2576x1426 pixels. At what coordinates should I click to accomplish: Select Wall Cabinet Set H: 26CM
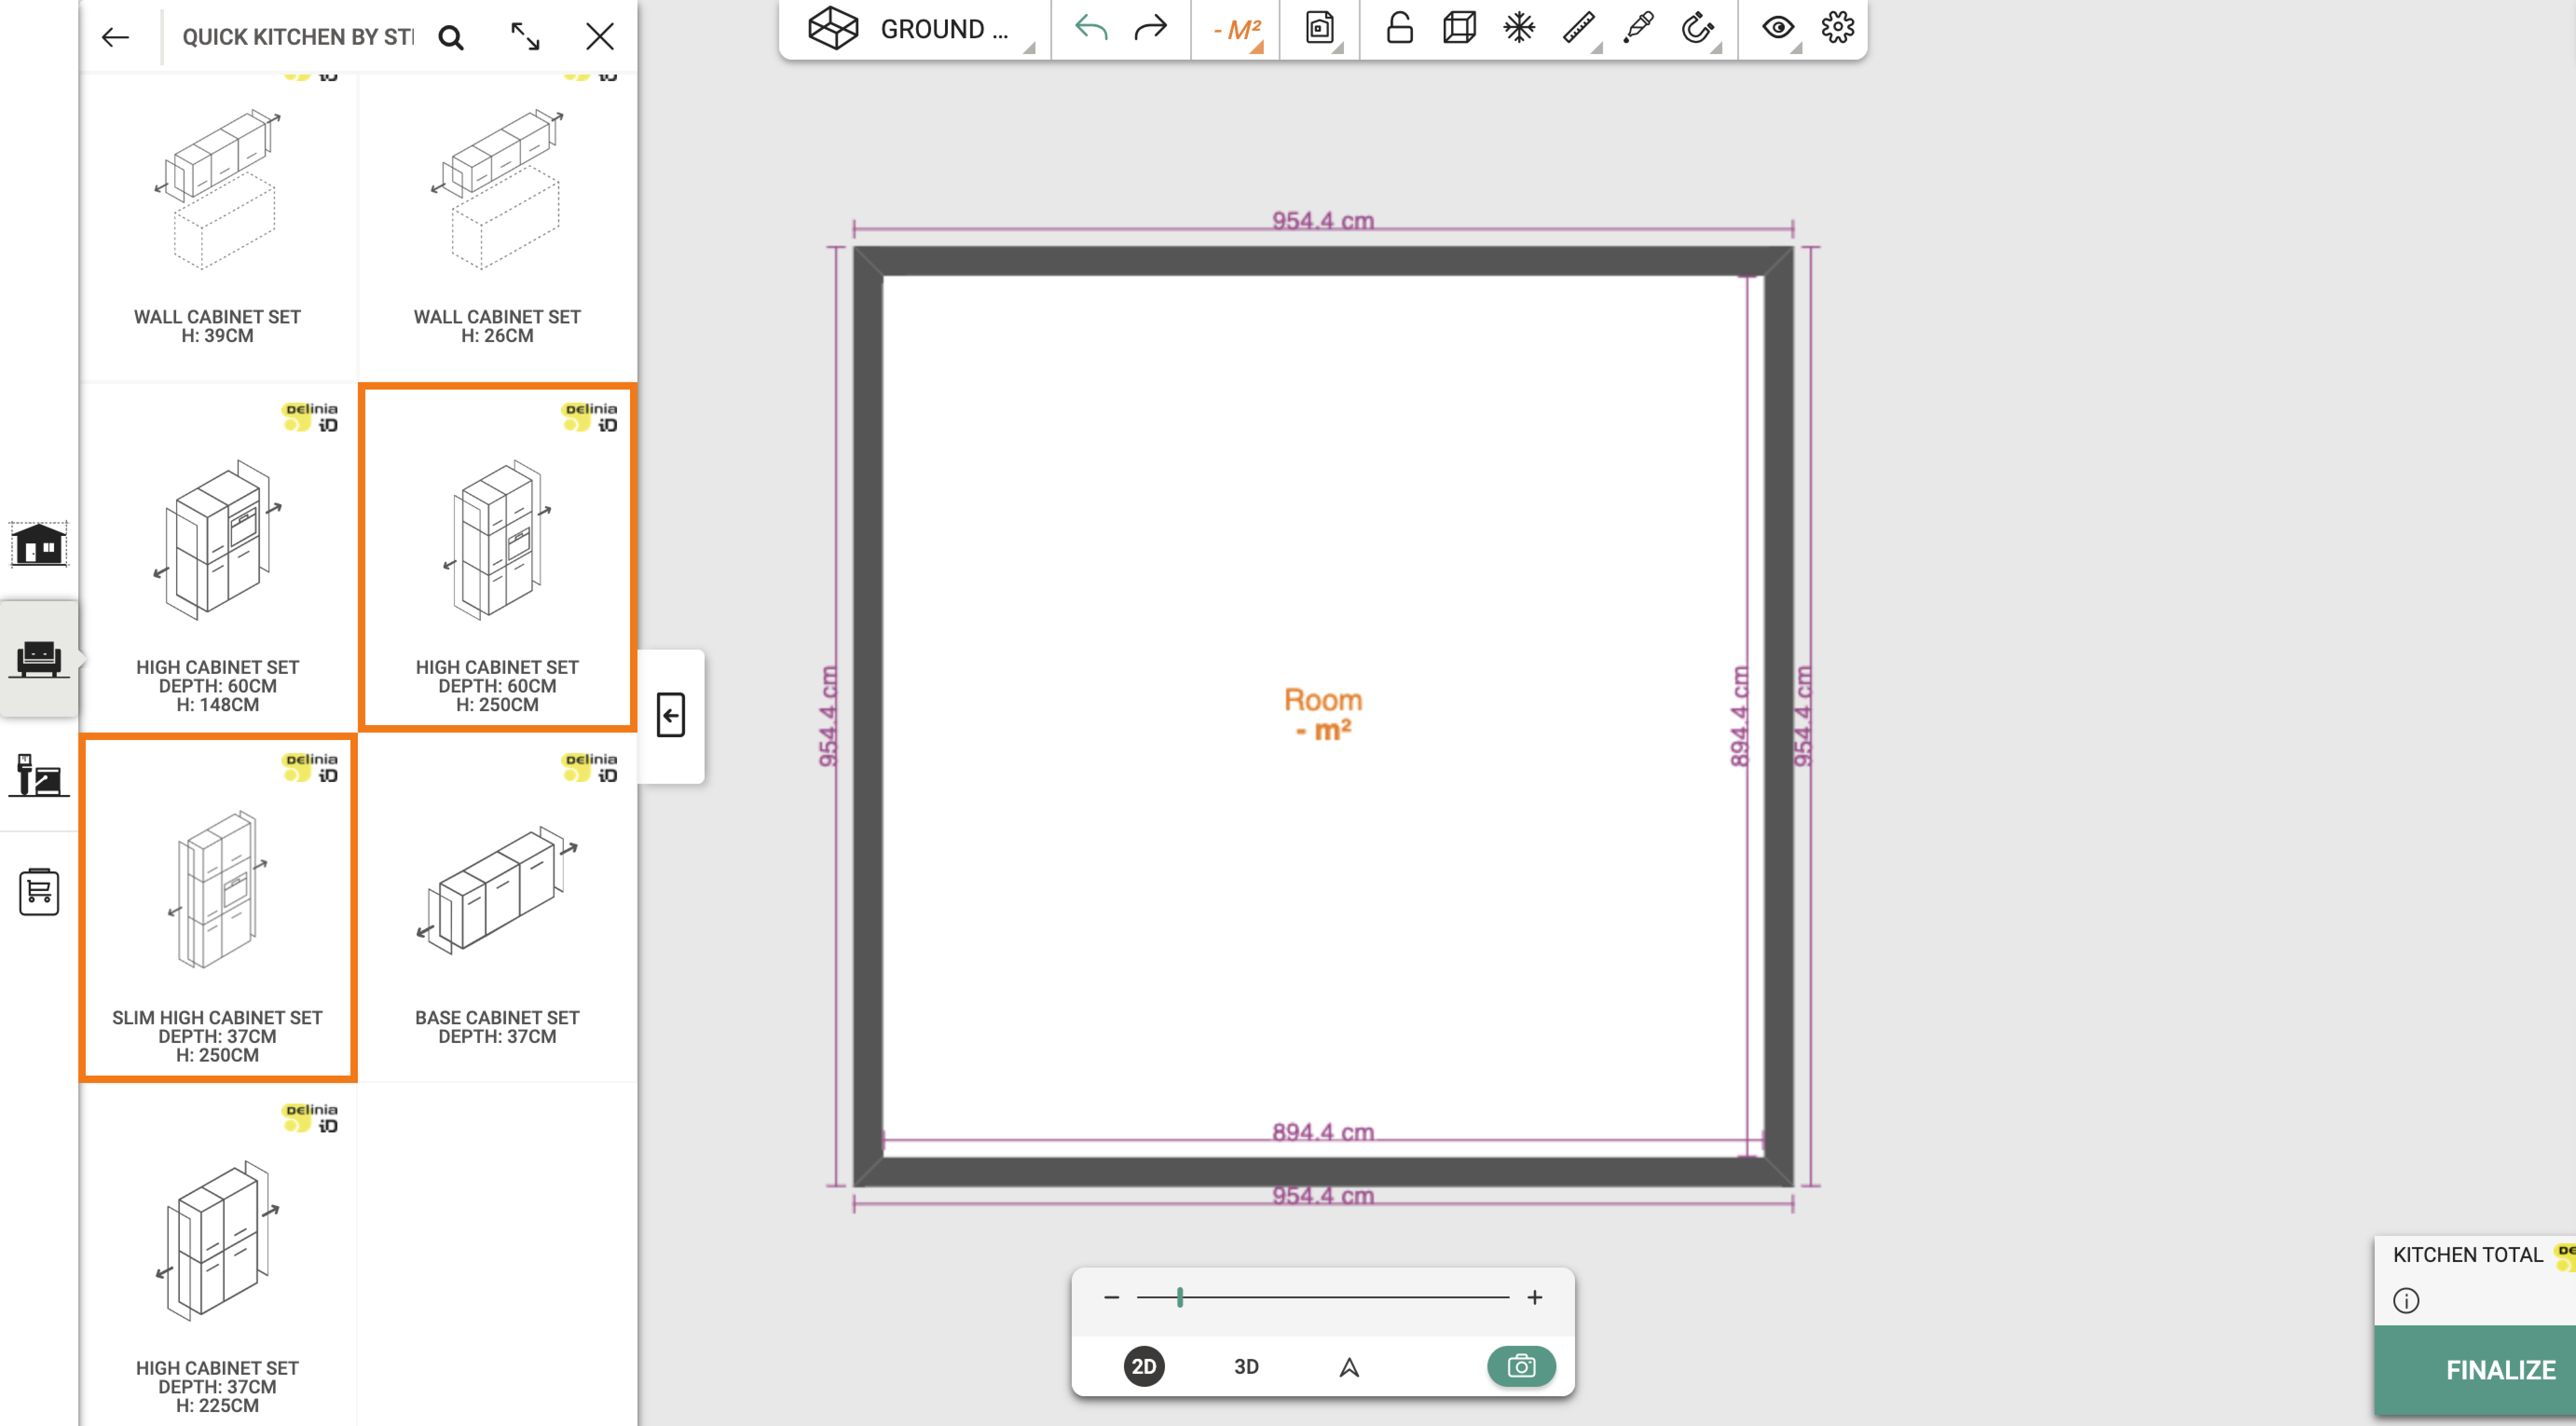coord(497,228)
